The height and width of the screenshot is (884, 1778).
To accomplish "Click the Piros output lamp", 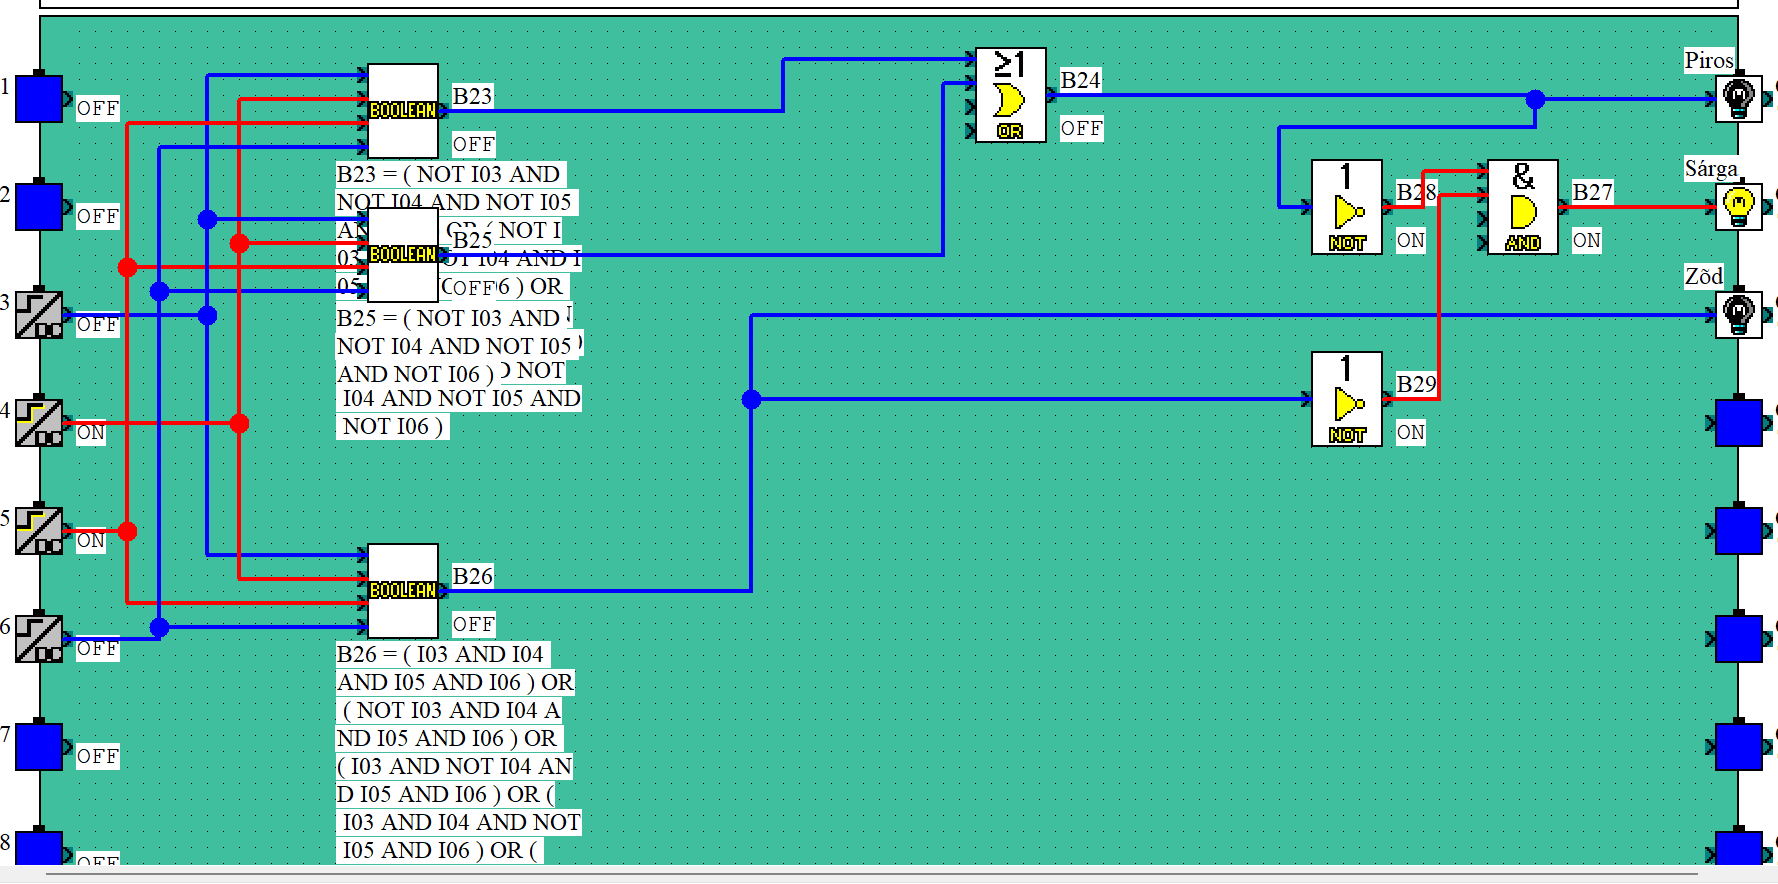I will click(x=1739, y=99).
